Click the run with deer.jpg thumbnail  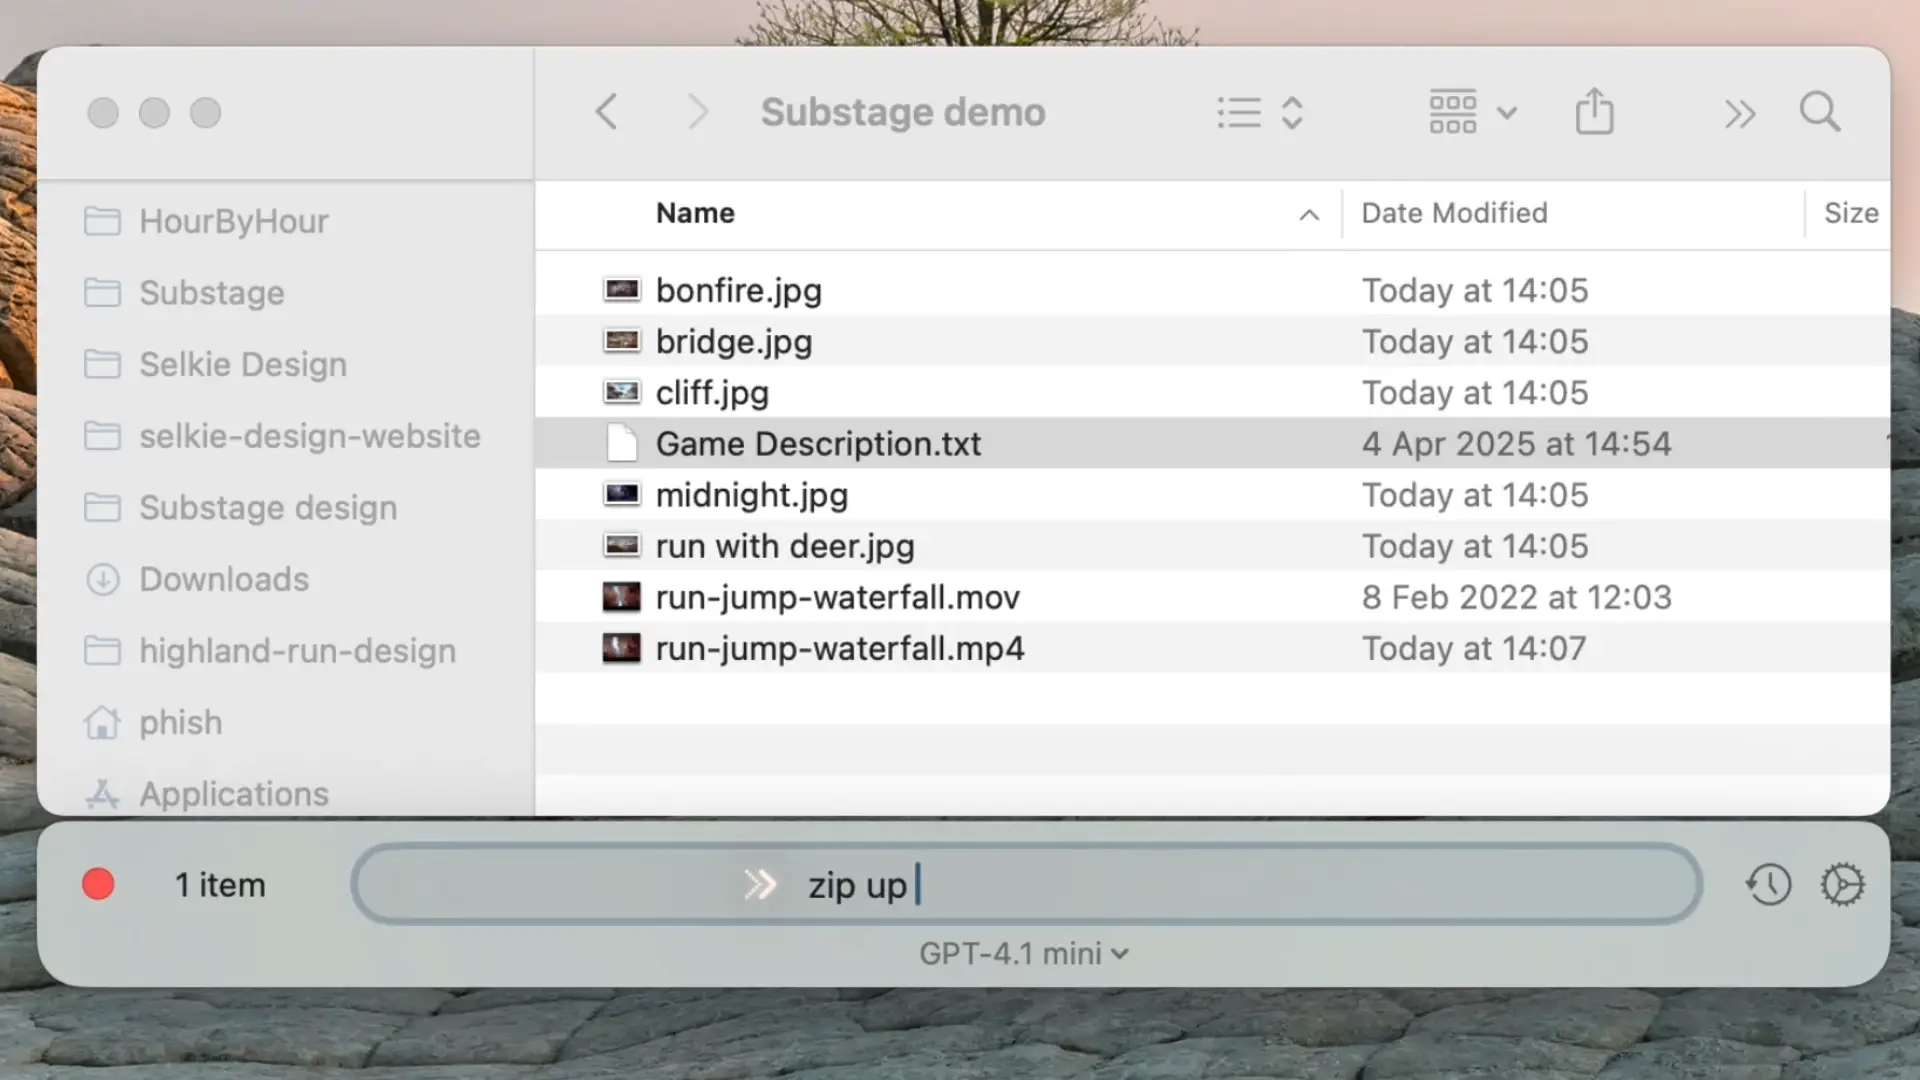(621, 545)
